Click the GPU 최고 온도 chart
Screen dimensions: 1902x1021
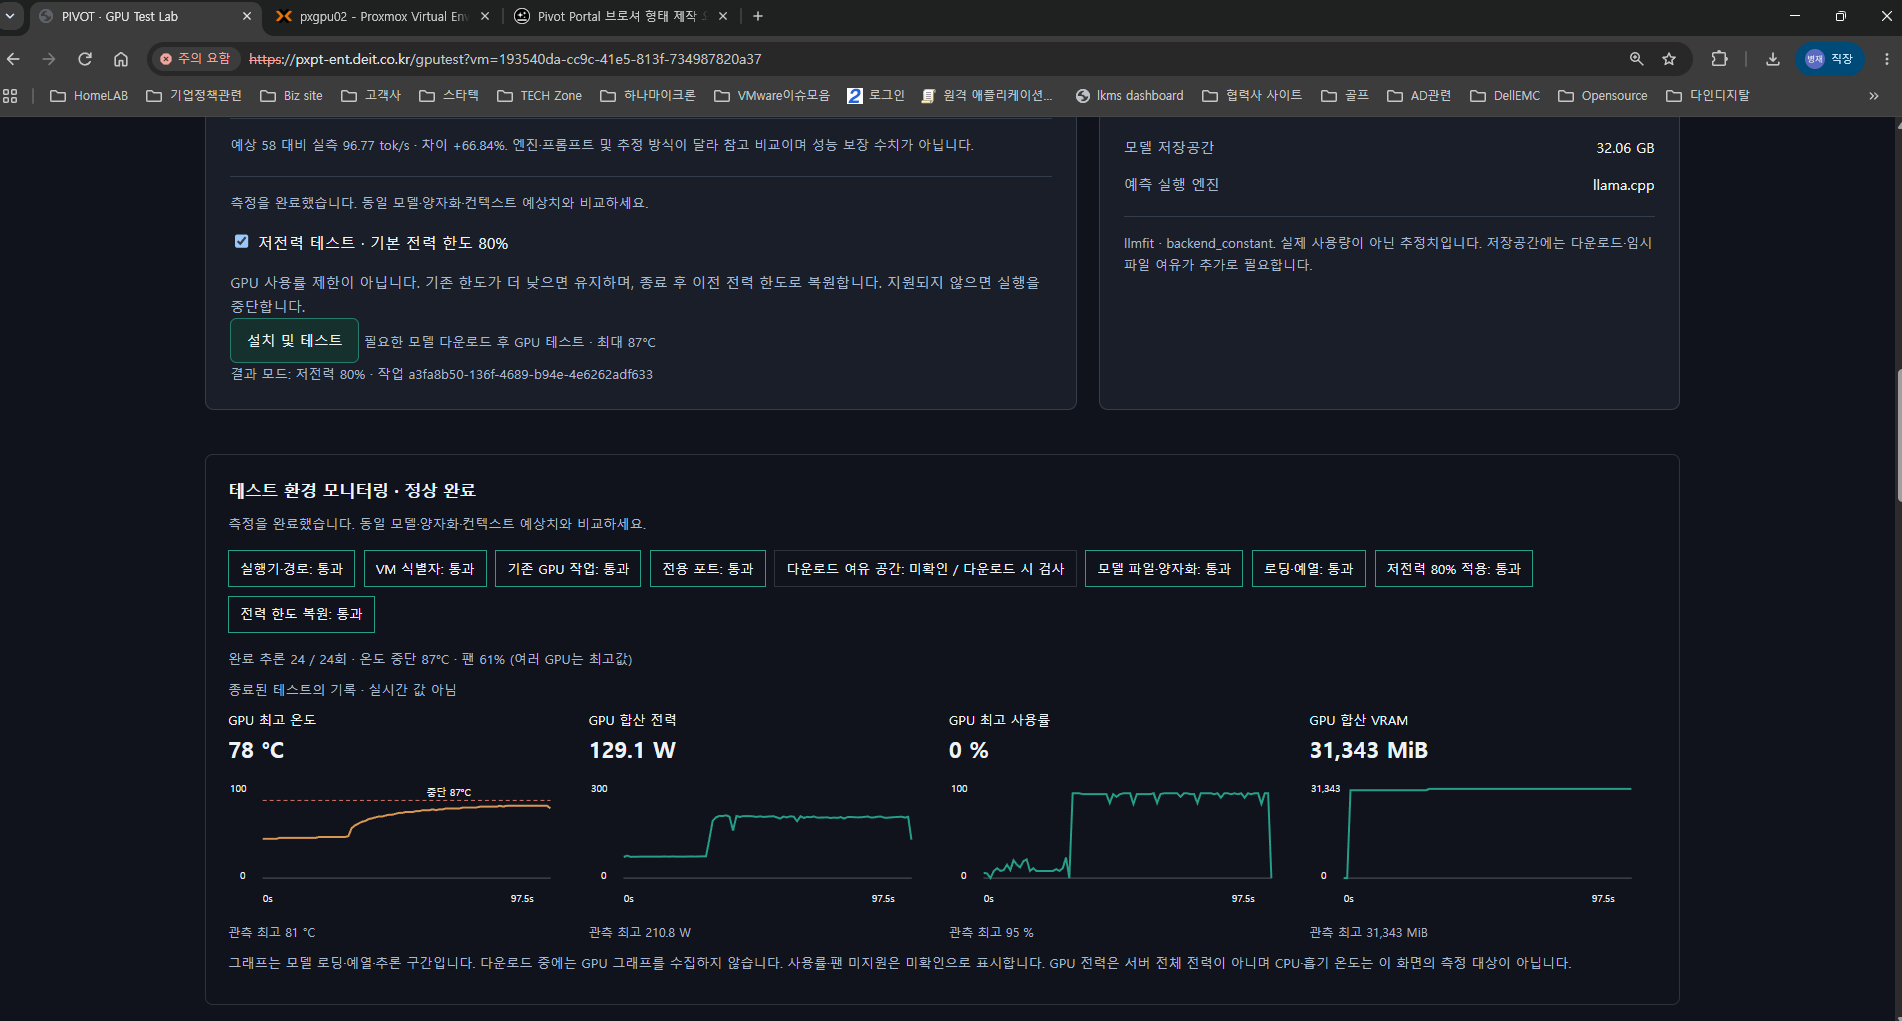[x=391, y=842]
